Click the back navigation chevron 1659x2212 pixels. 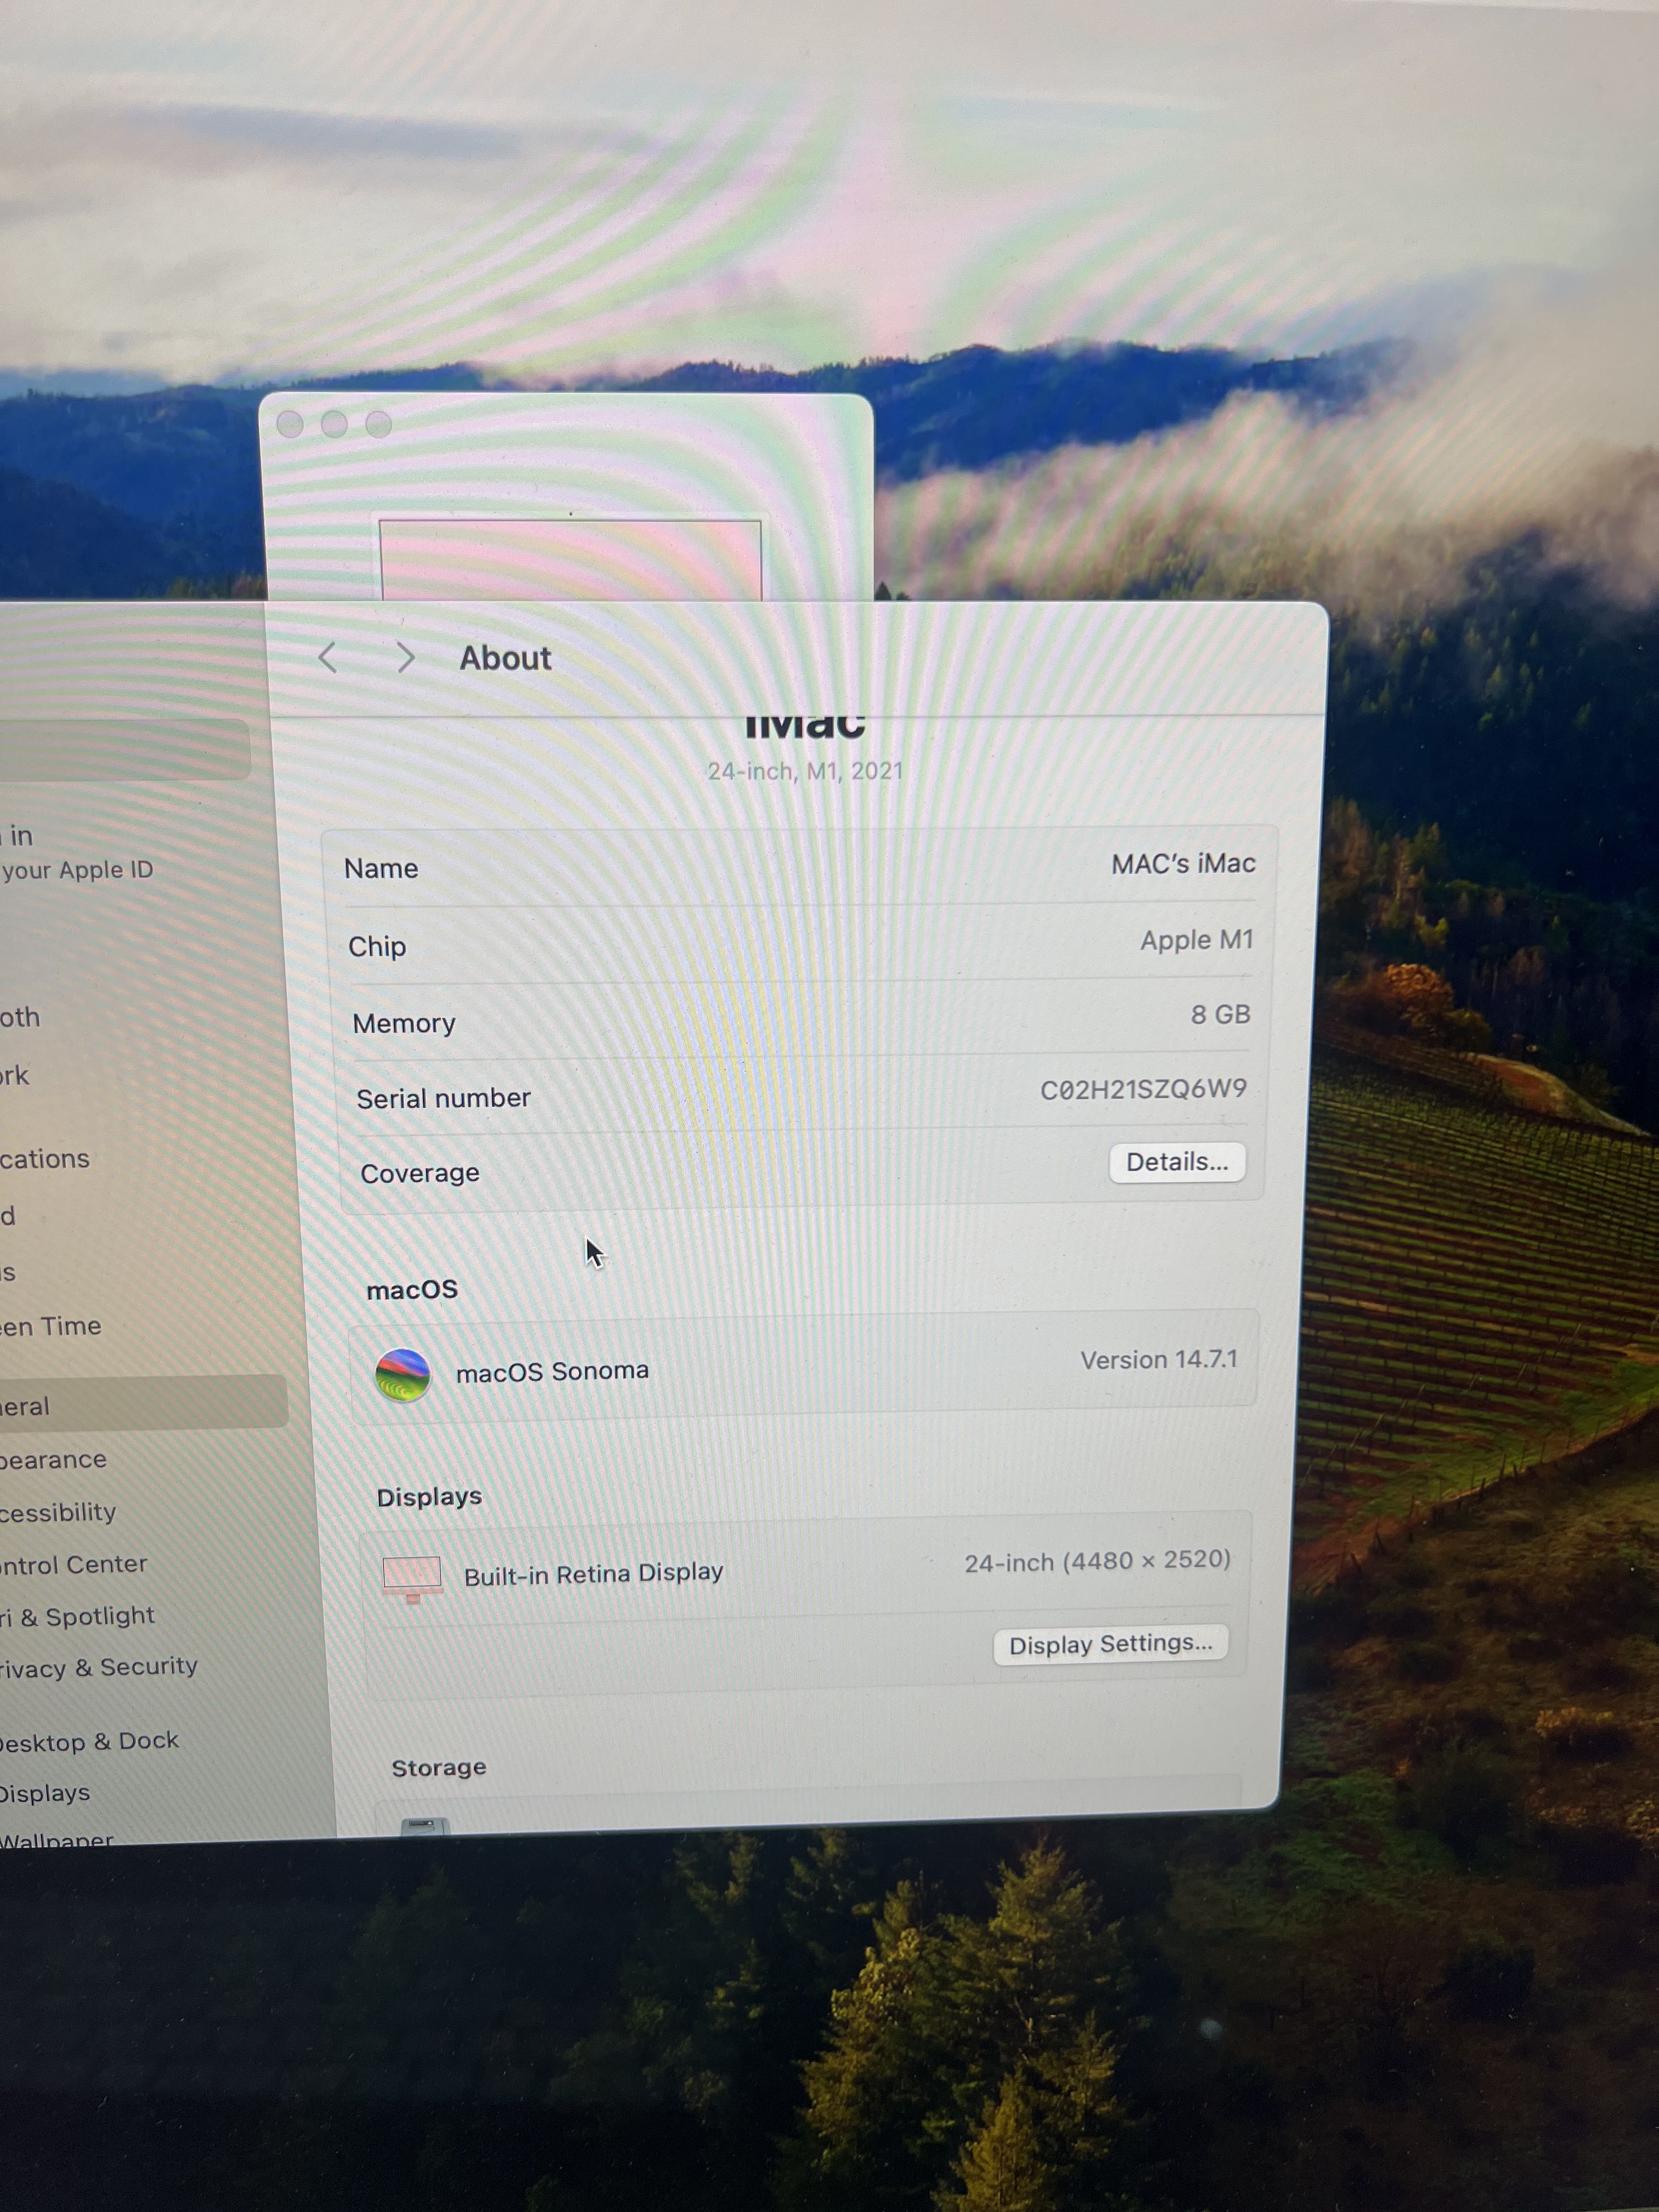click(x=327, y=657)
